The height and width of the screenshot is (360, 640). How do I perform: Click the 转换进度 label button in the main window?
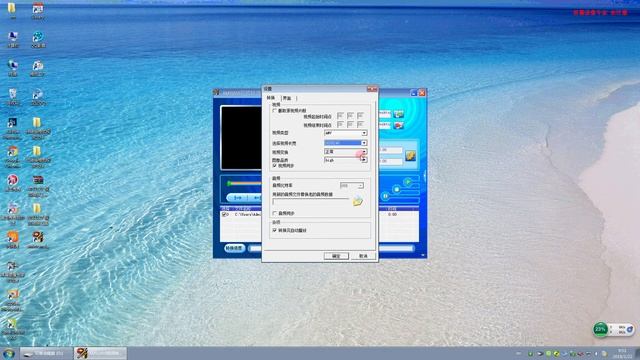point(234,248)
